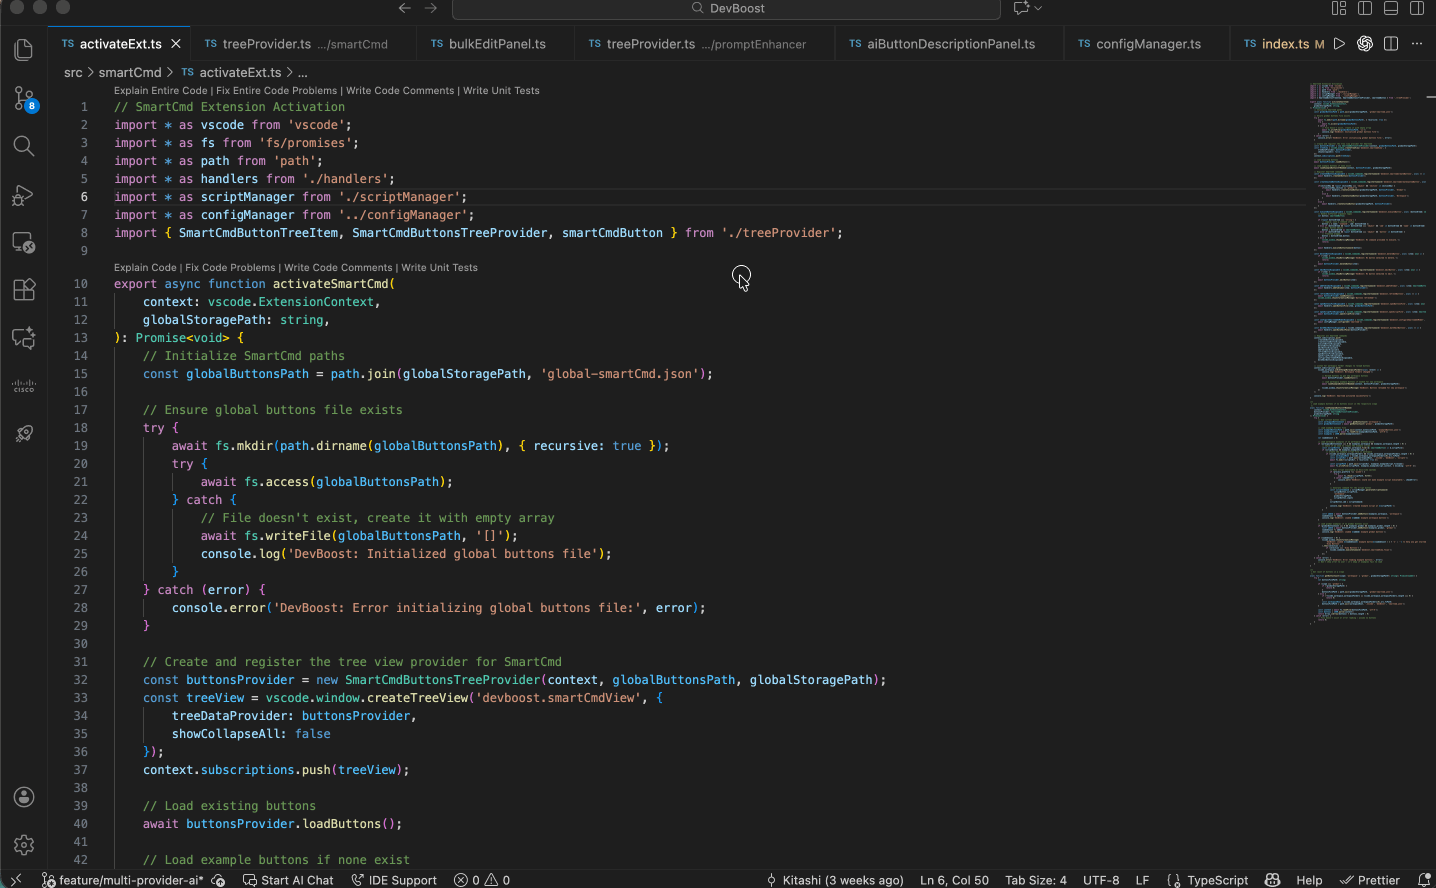Run the file with the play icon

(x=1340, y=44)
